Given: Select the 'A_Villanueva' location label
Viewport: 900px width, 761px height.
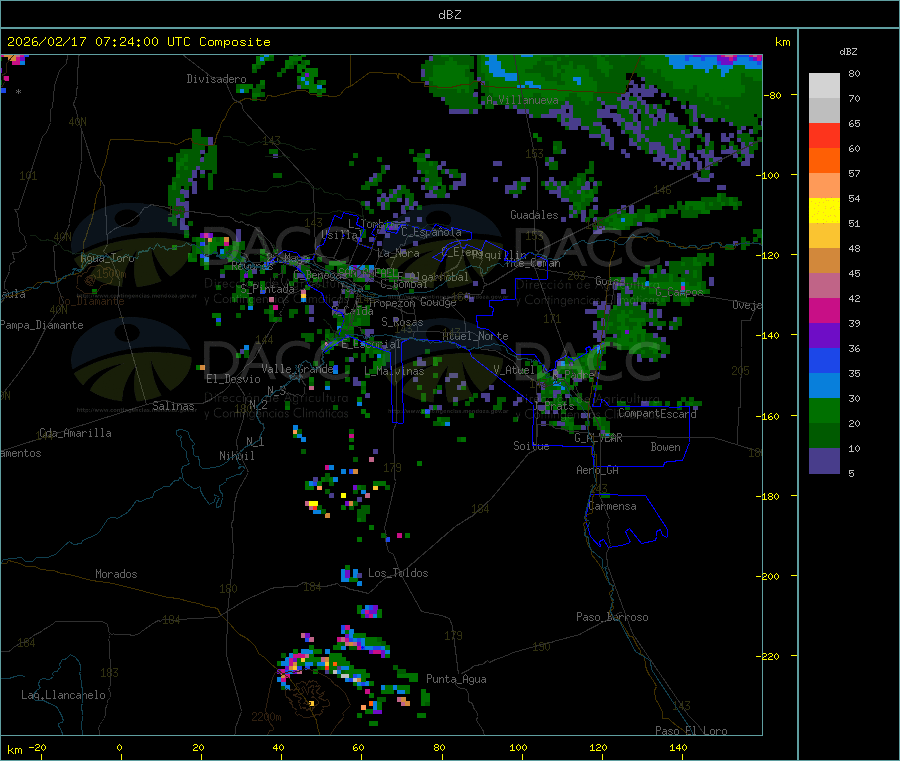Looking at the screenshot, I should point(522,100).
